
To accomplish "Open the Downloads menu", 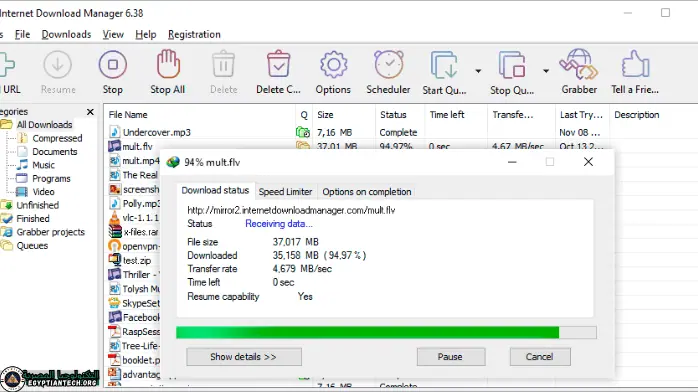I will click(66, 34).
